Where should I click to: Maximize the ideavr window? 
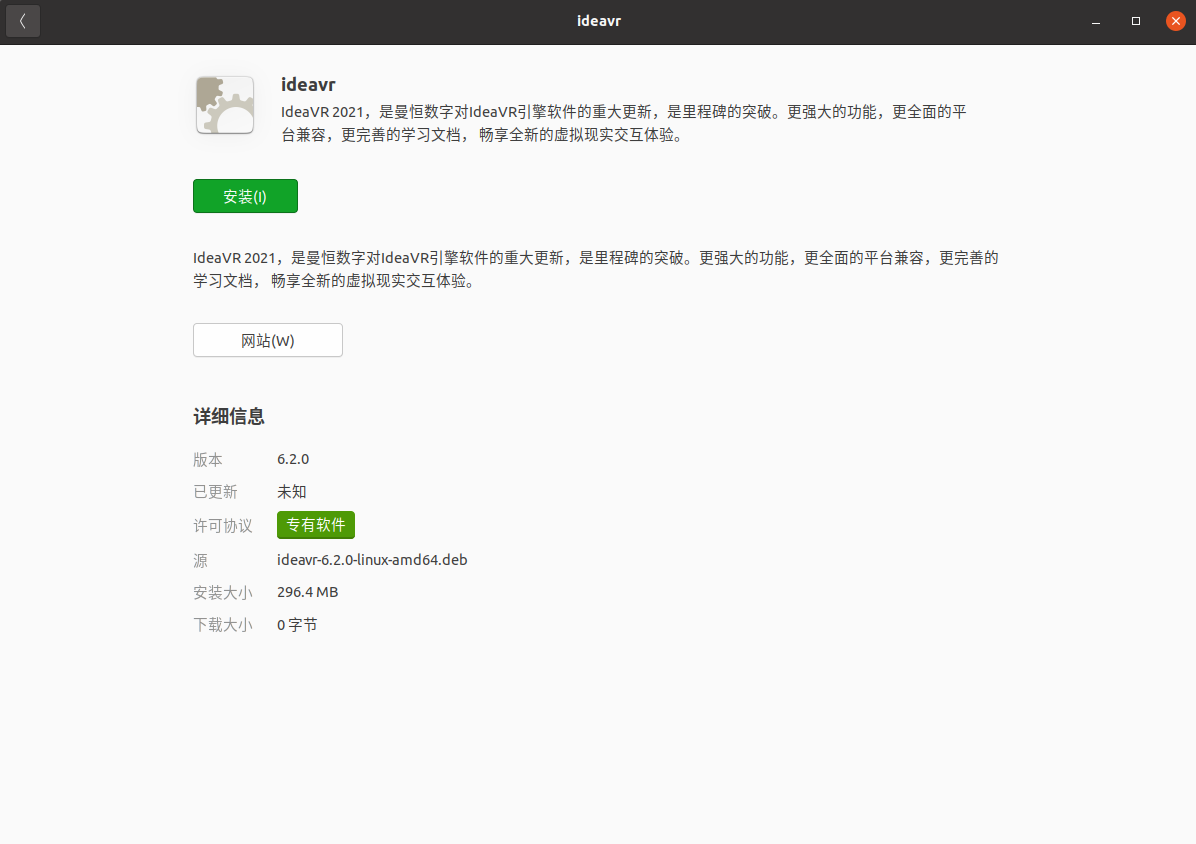click(1136, 21)
